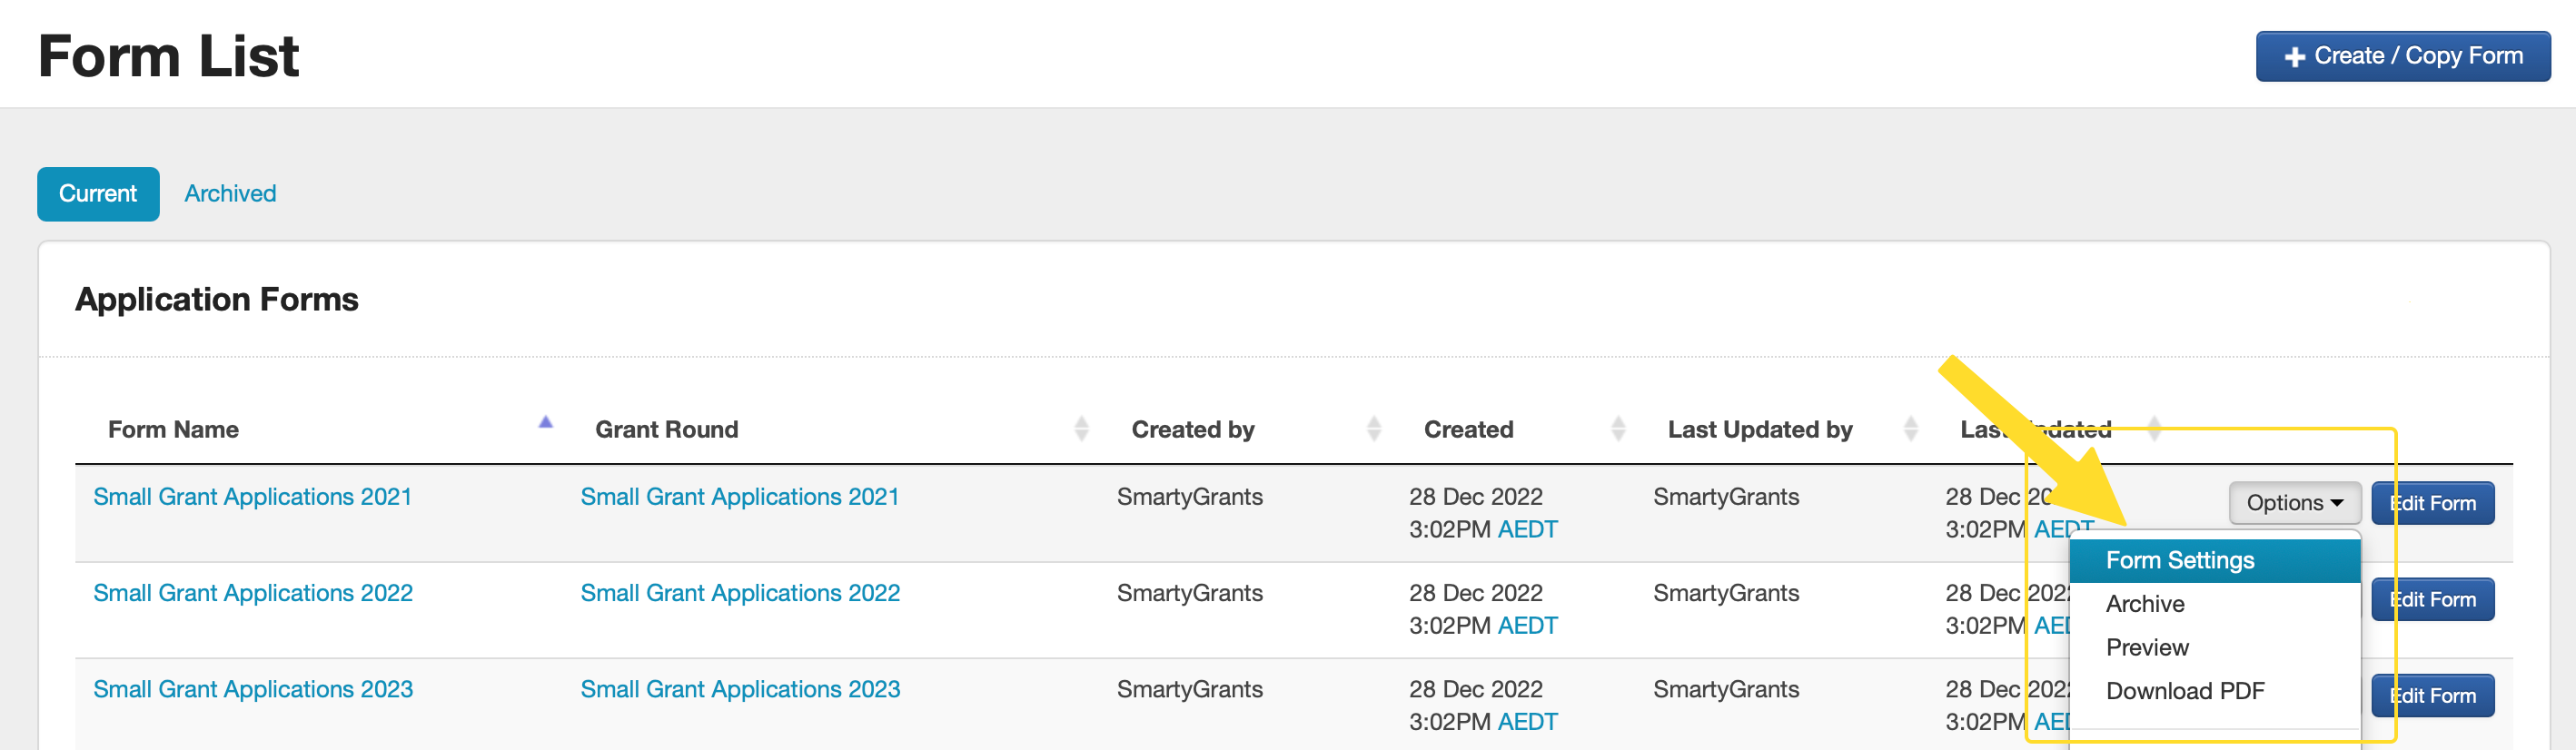Click Edit Form for Small Grant Applications 2021
The height and width of the screenshot is (750, 2576).
click(x=2432, y=503)
